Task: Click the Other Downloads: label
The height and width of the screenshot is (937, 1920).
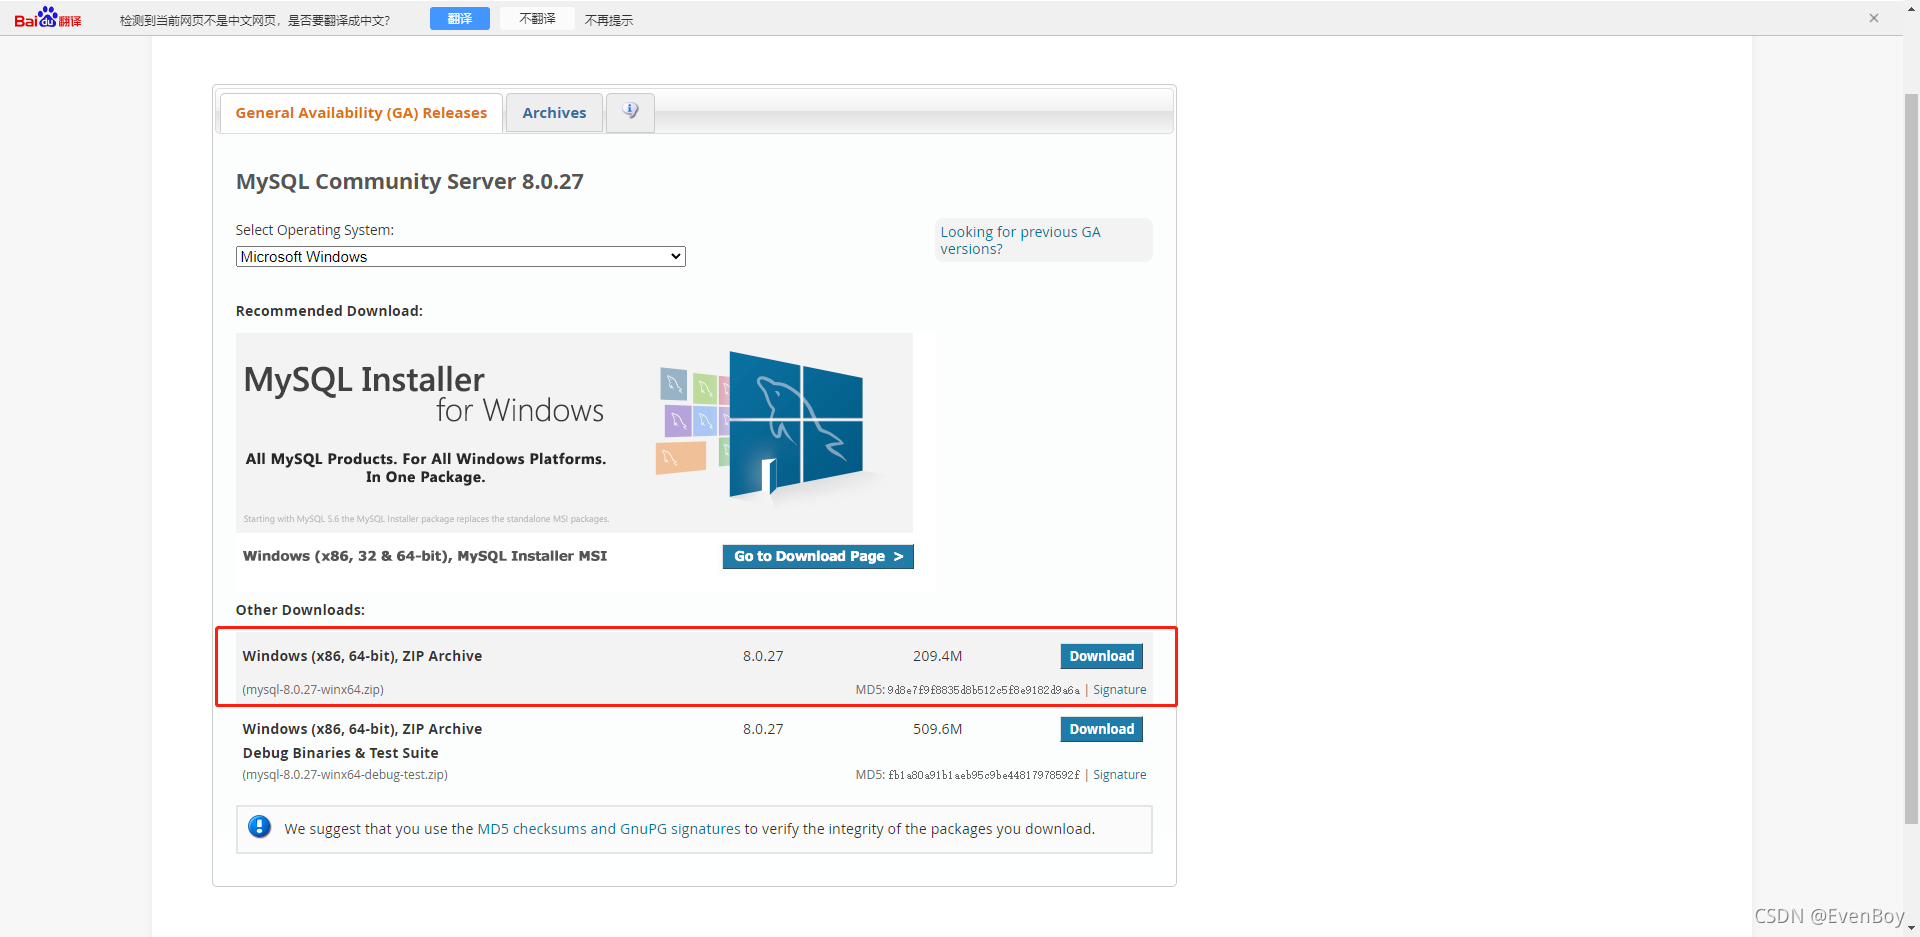Action: [300, 610]
